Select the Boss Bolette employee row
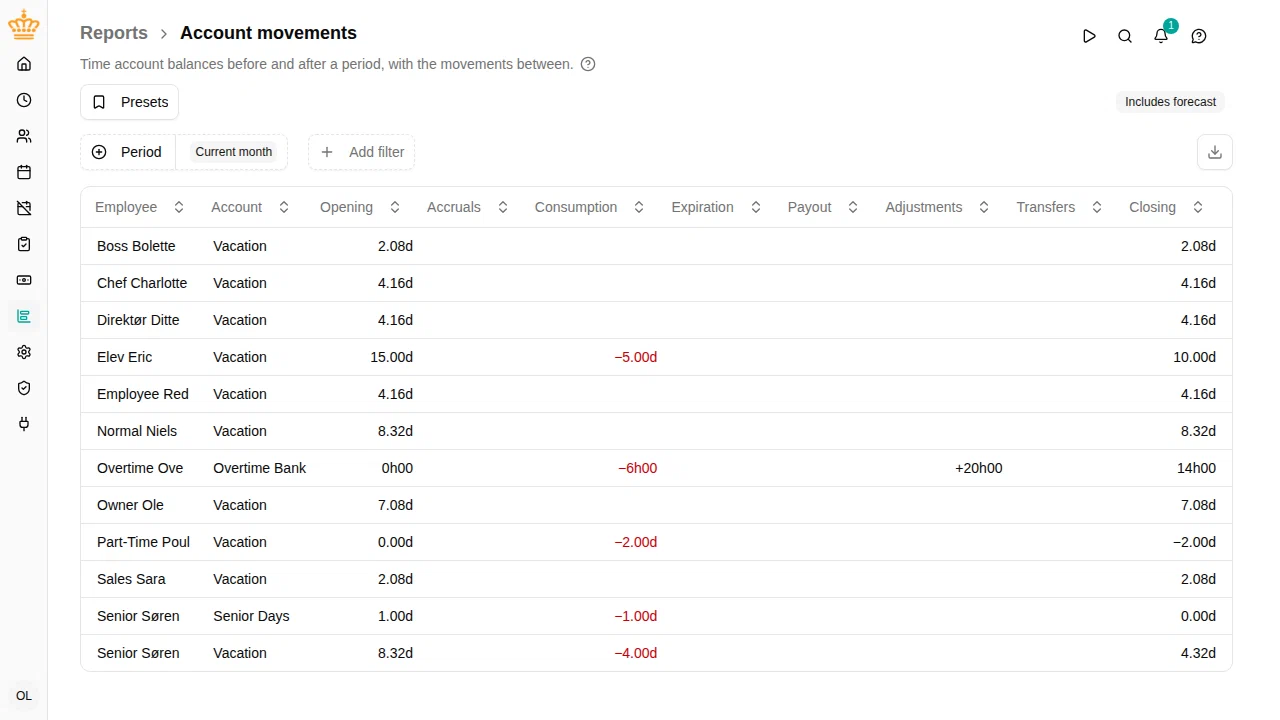 pyautogui.click(x=656, y=246)
